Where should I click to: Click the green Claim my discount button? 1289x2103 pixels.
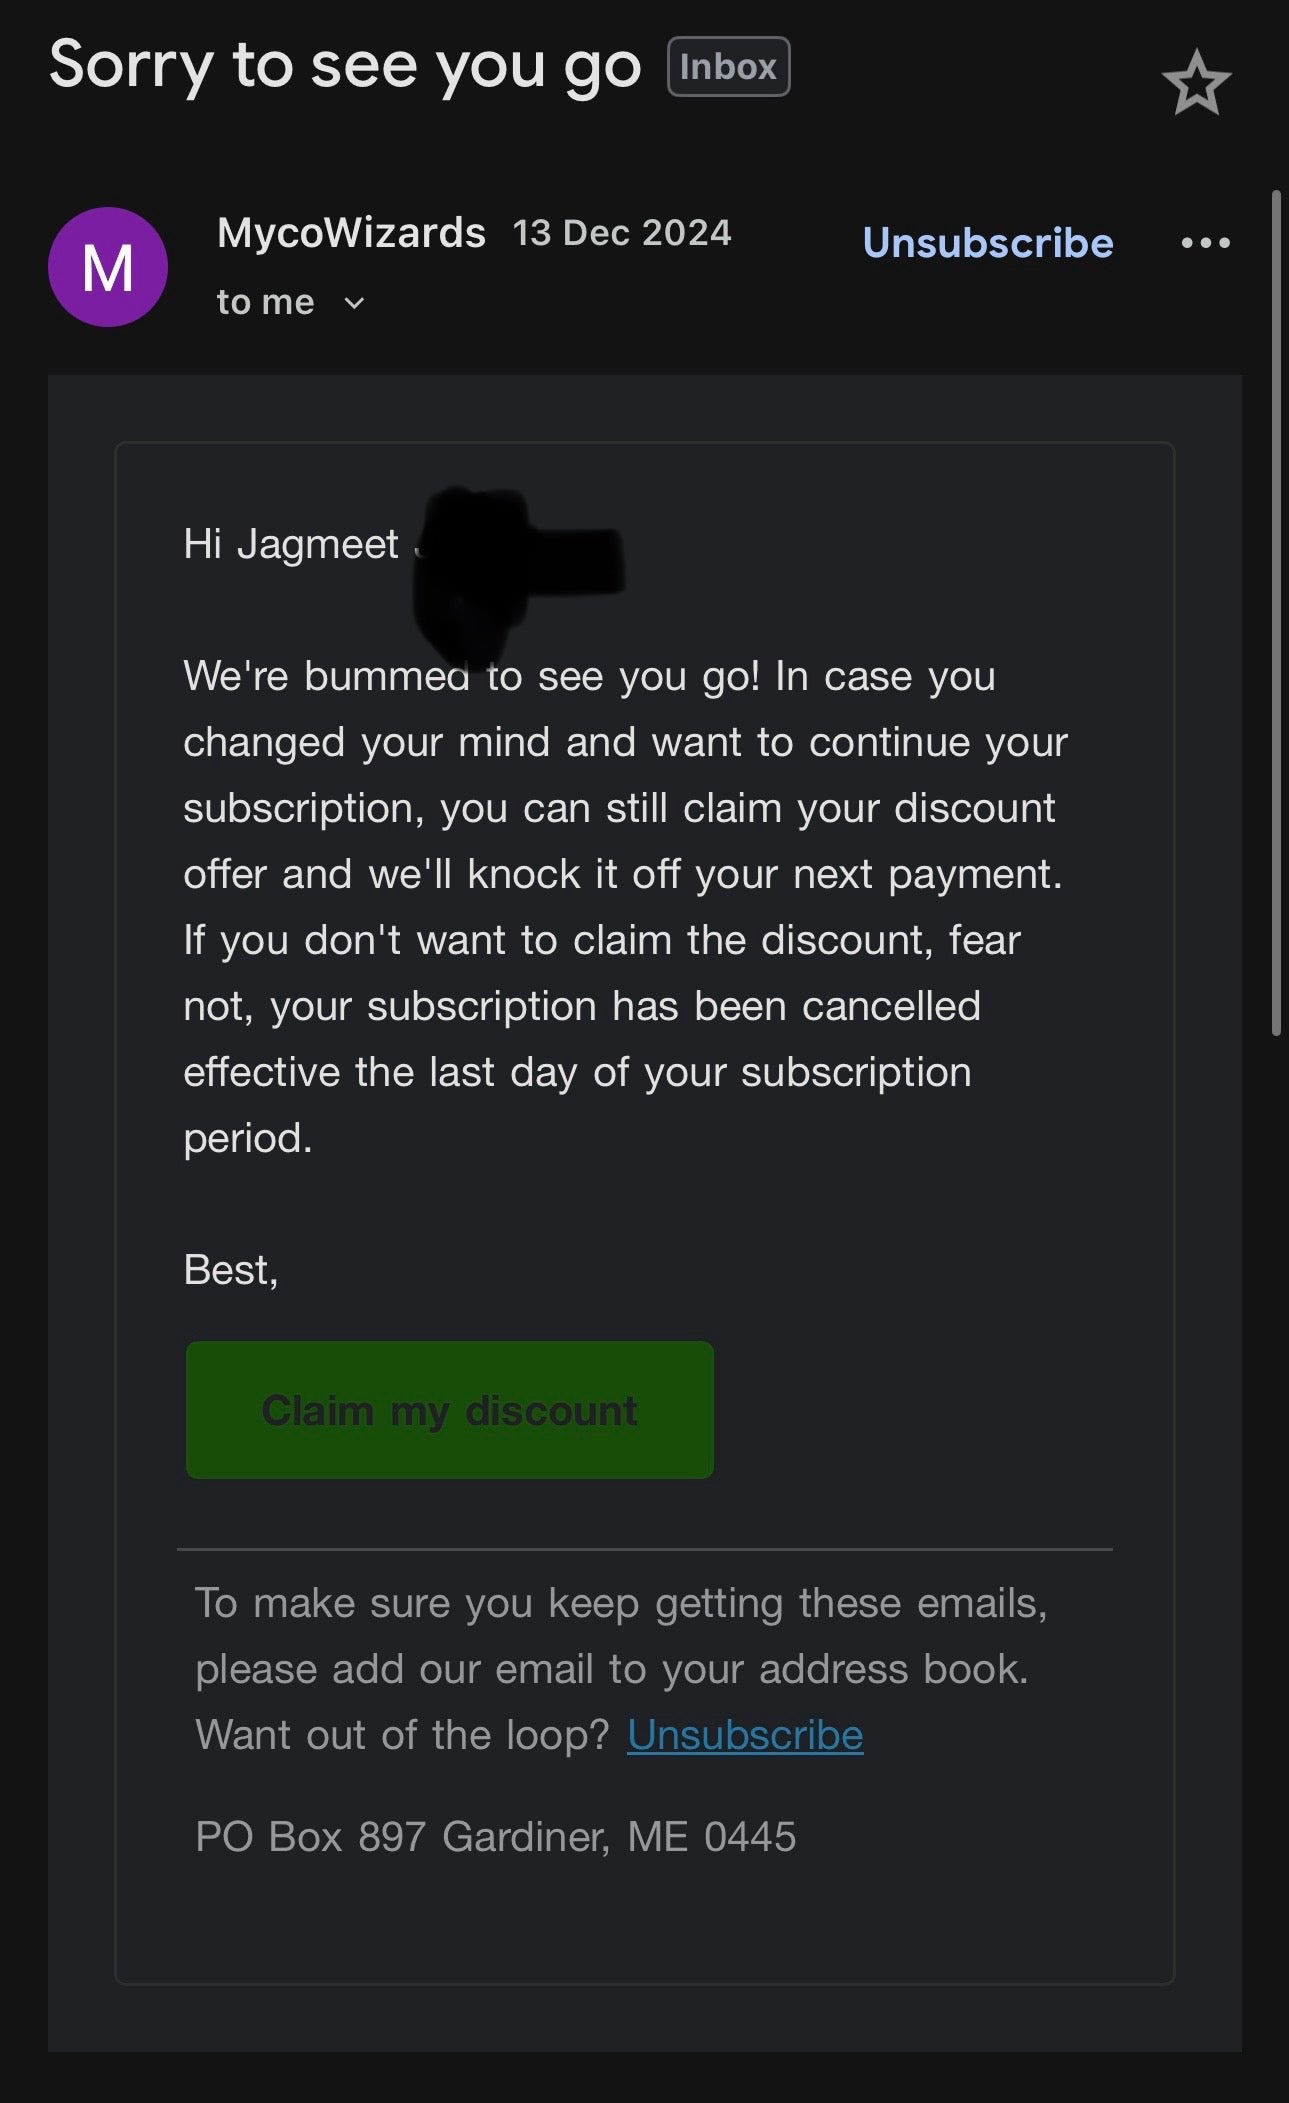pyautogui.click(x=450, y=1410)
